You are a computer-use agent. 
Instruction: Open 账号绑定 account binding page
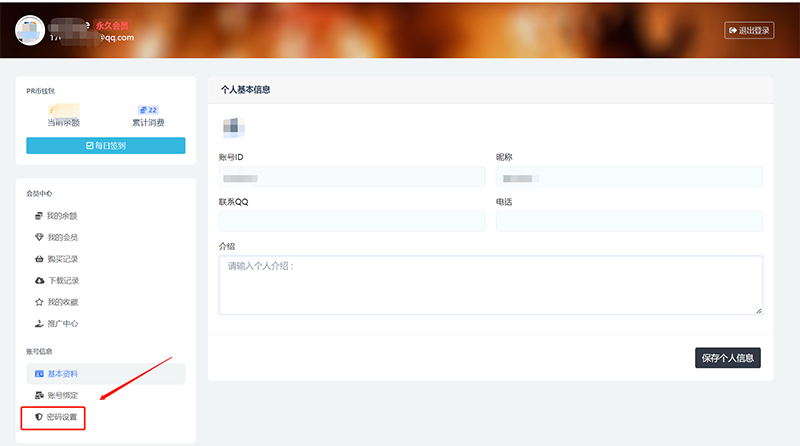(x=62, y=396)
